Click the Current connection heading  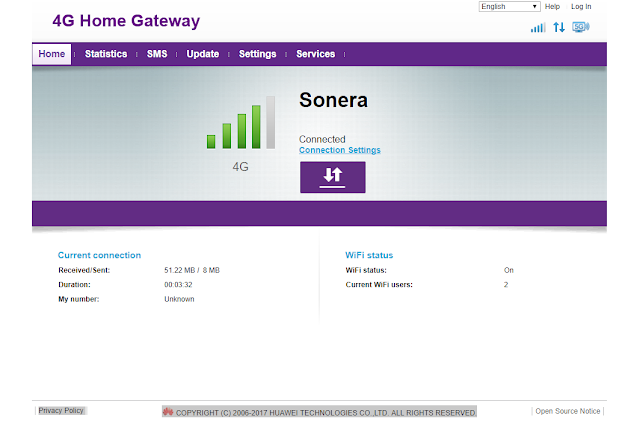pyautogui.click(x=99, y=255)
